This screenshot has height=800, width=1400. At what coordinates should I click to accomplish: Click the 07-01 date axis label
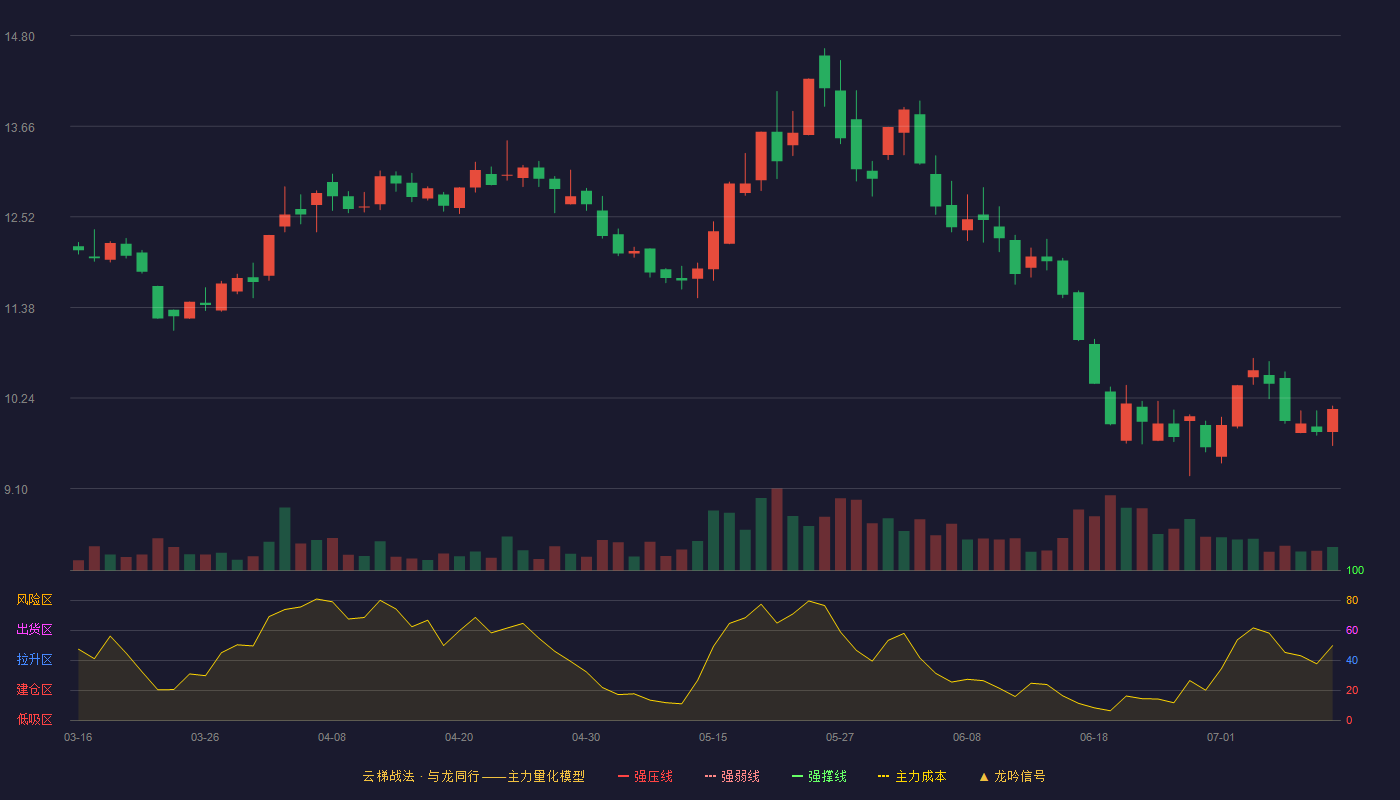[1221, 737]
